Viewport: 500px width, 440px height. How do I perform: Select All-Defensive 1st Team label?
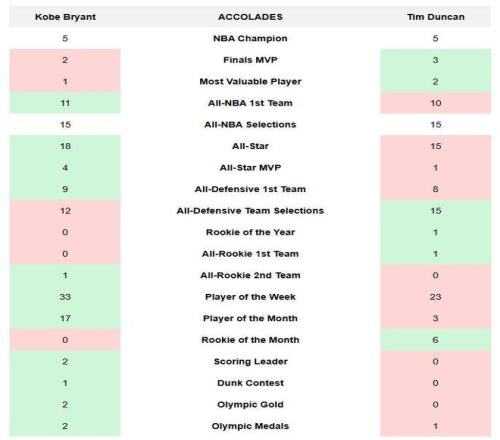(250, 189)
